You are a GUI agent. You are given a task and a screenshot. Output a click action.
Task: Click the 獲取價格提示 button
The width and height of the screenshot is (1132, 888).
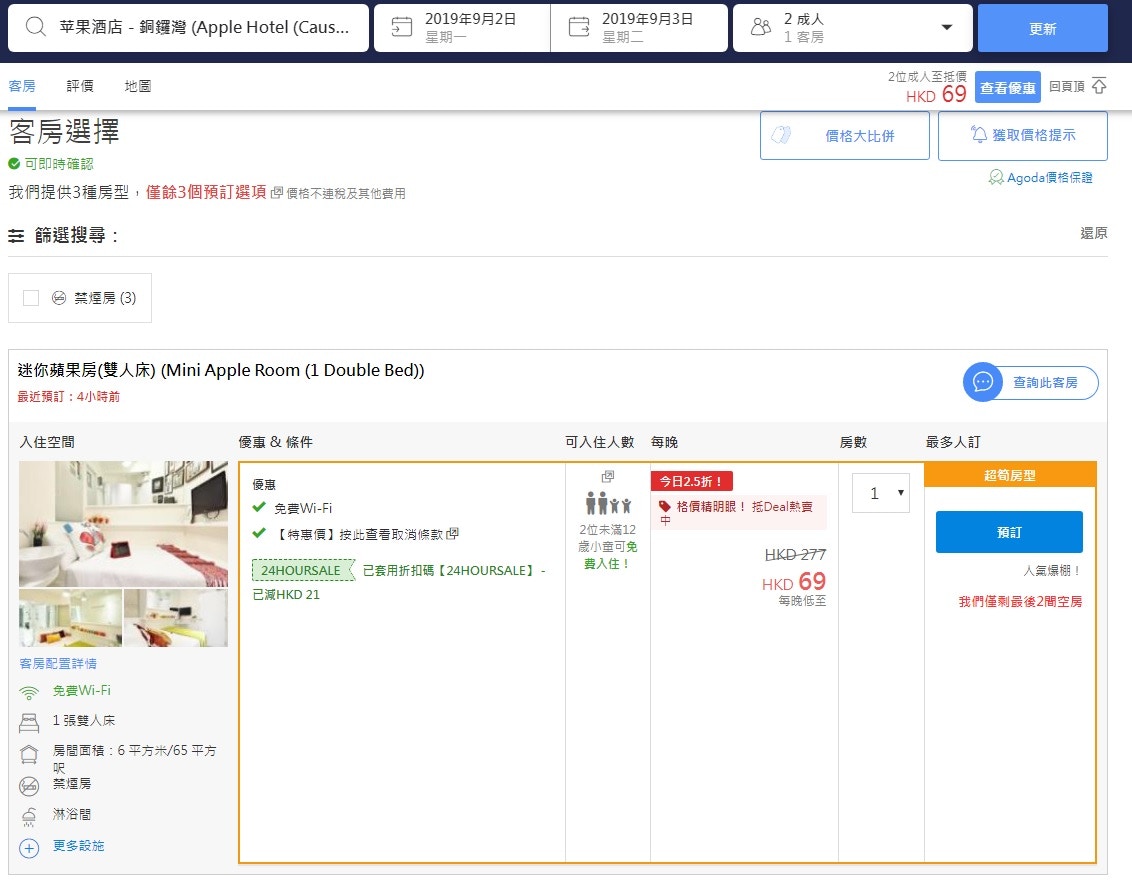pyautogui.click(x=1022, y=135)
